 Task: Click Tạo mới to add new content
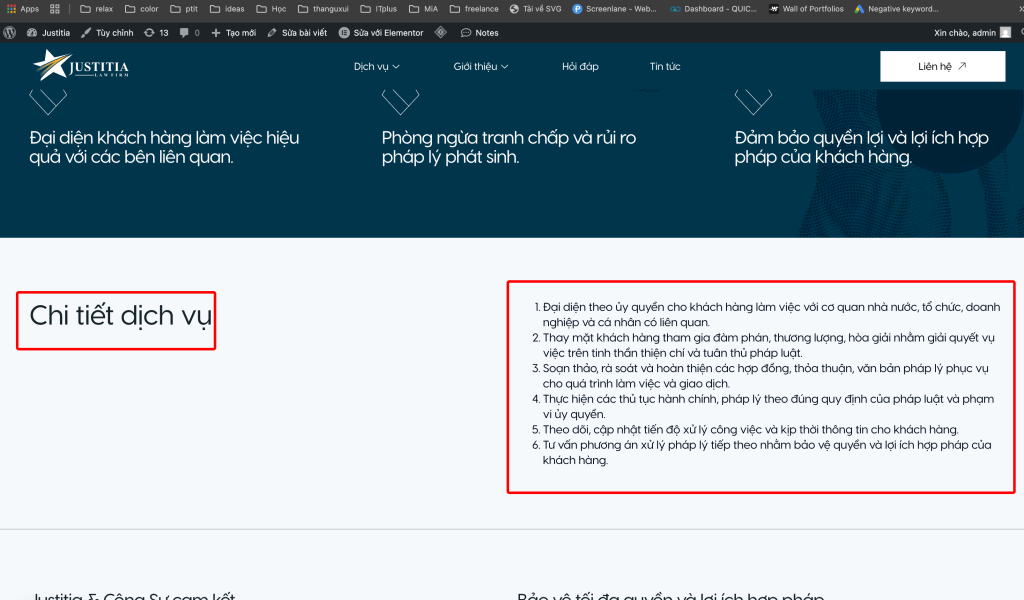[234, 32]
